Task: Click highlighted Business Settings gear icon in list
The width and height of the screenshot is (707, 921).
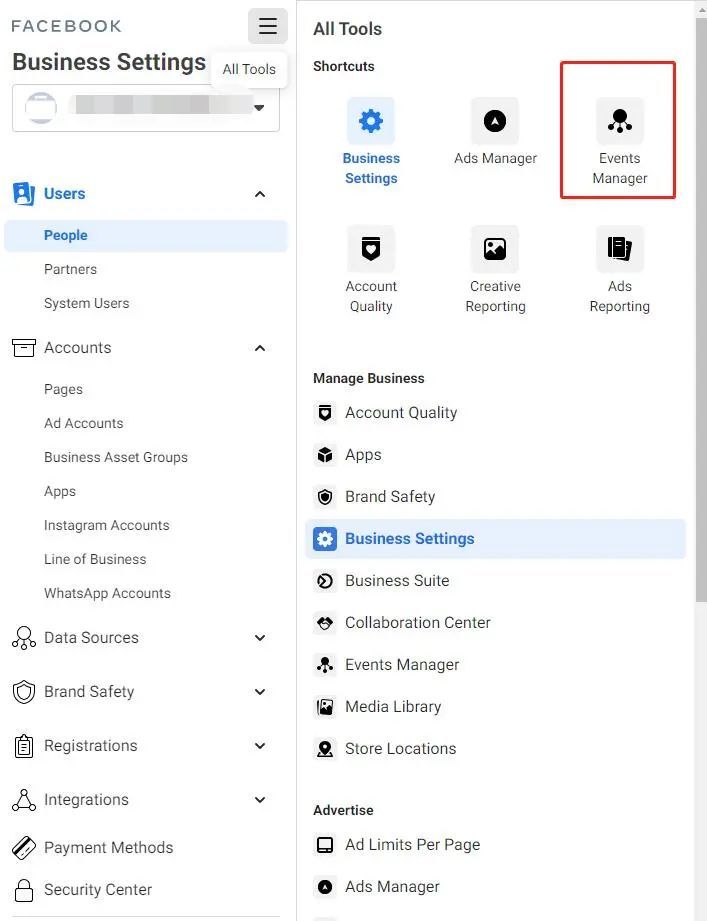Action: (325, 539)
